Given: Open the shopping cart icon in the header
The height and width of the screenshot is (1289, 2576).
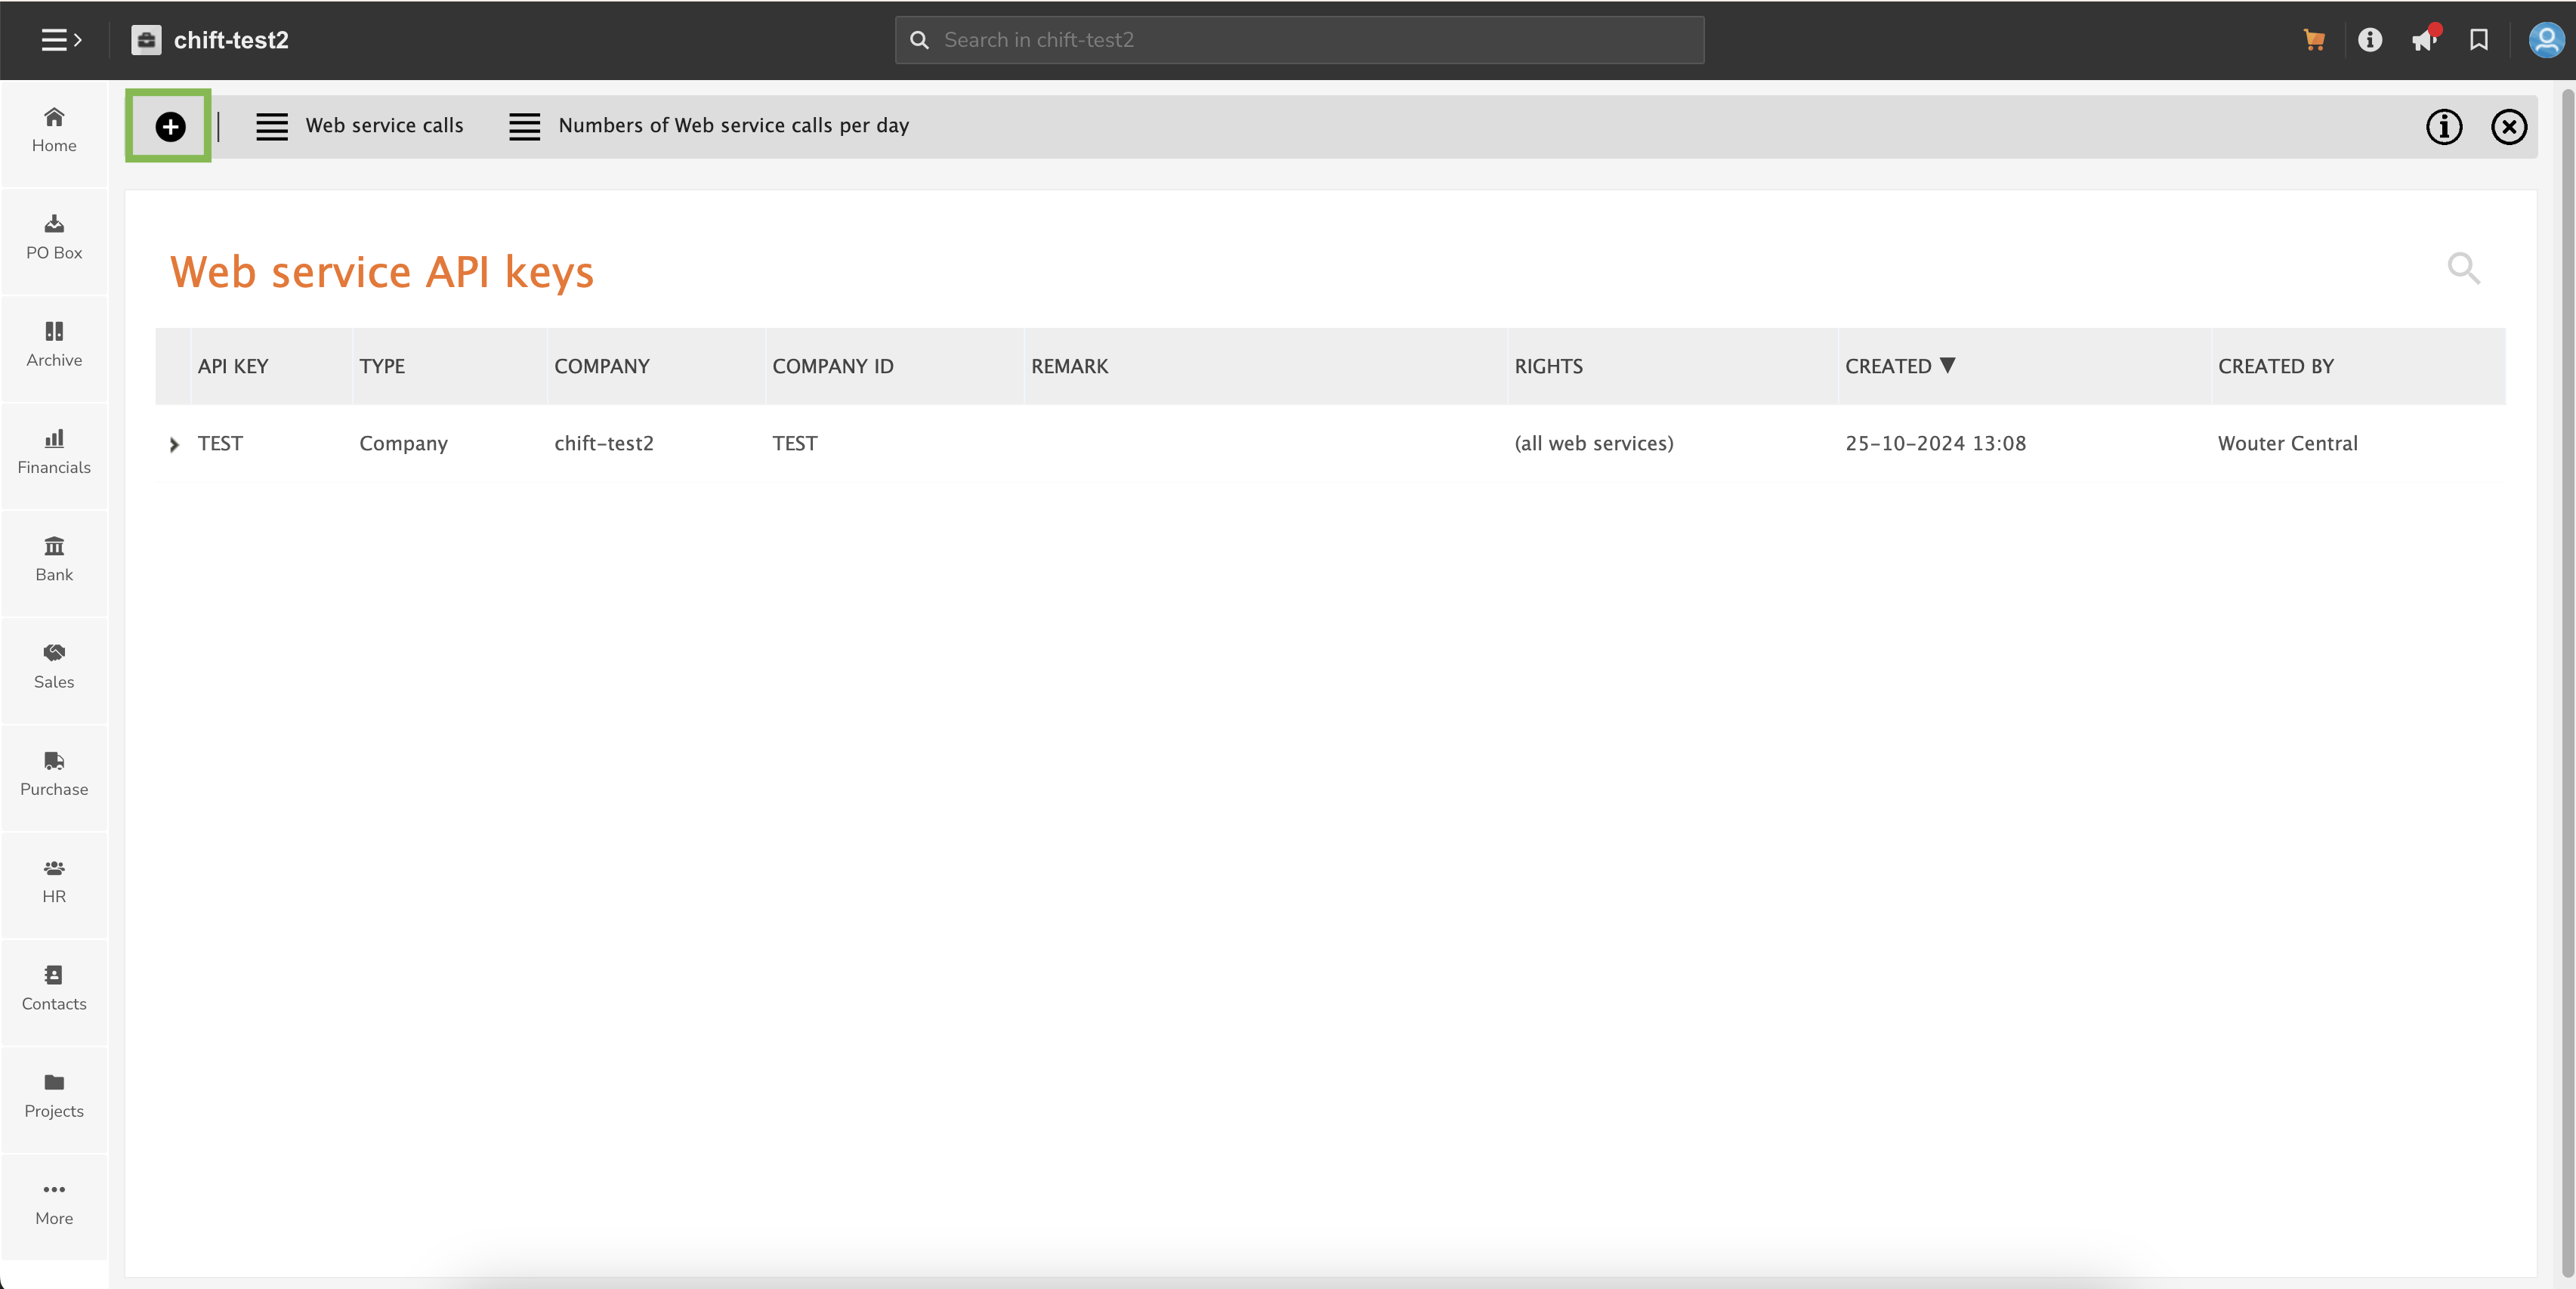Looking at the screenshot, I should (2313, 40).
